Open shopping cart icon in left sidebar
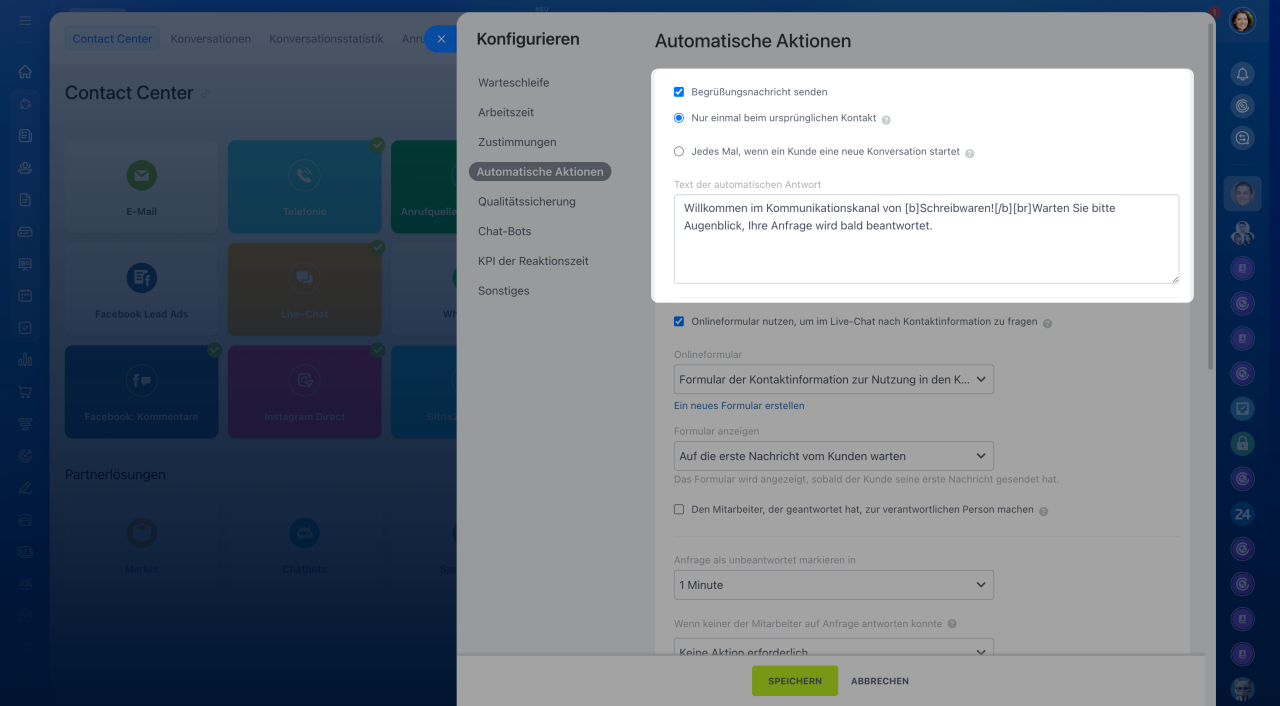The image size is (1280, 706). click(x=25, y=392)
